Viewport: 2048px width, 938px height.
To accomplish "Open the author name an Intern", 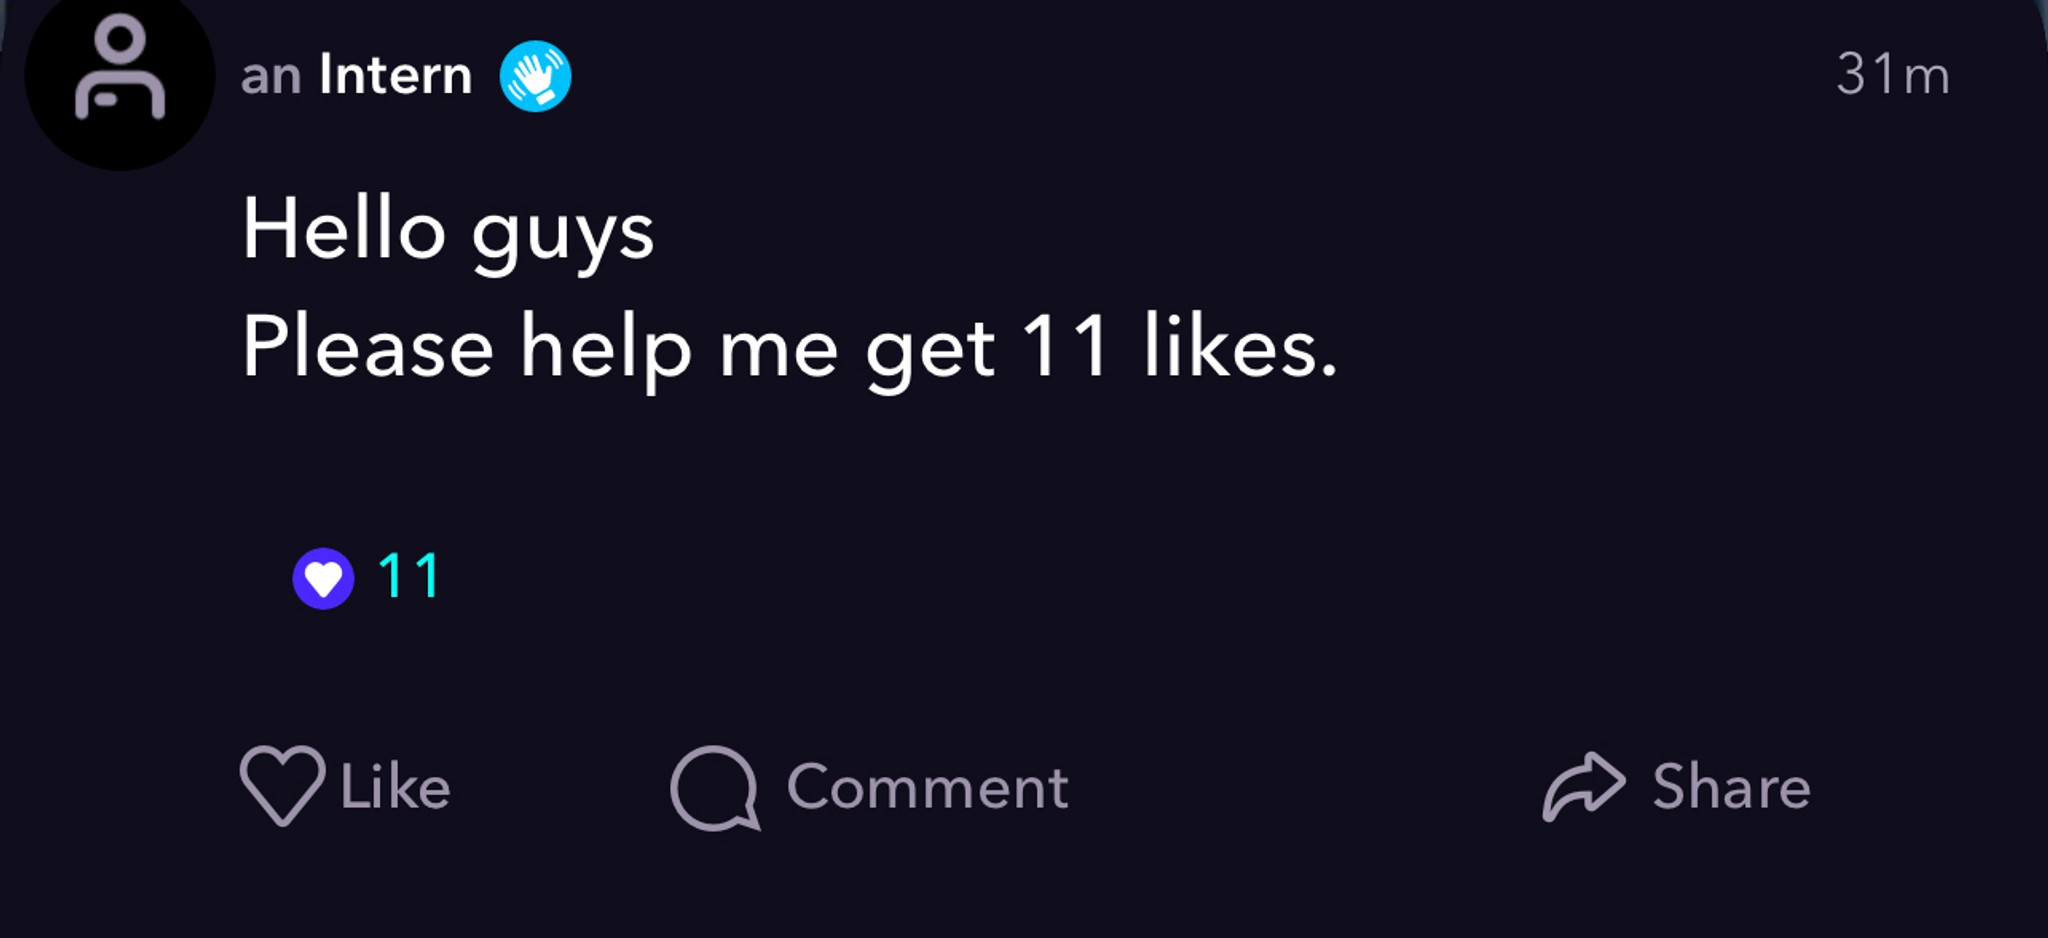I will pyautogui.click(x=356, y=75).
